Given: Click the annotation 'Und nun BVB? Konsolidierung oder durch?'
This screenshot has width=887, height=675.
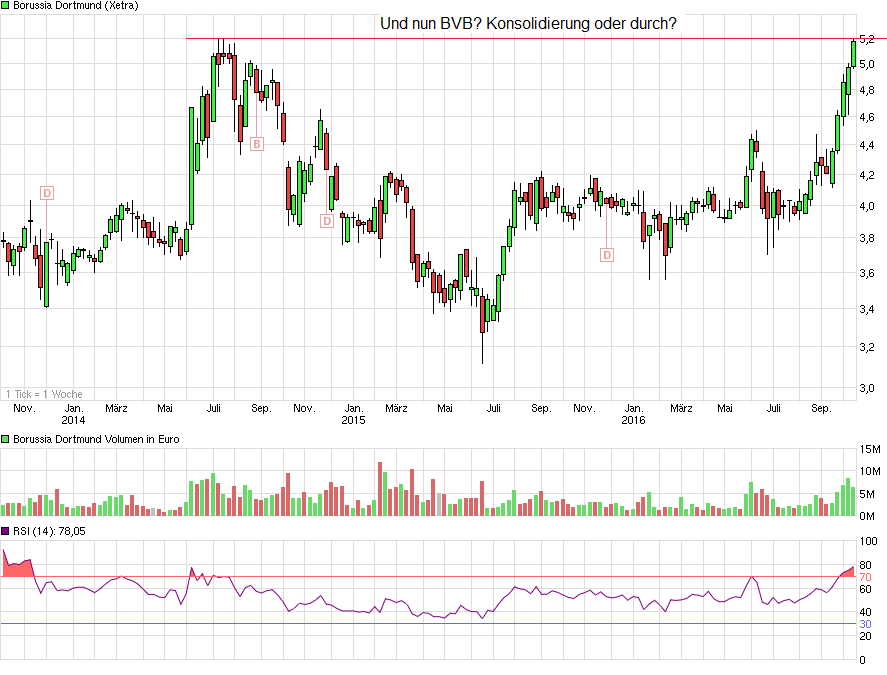Looking at the screenshot, I should 528,24.
